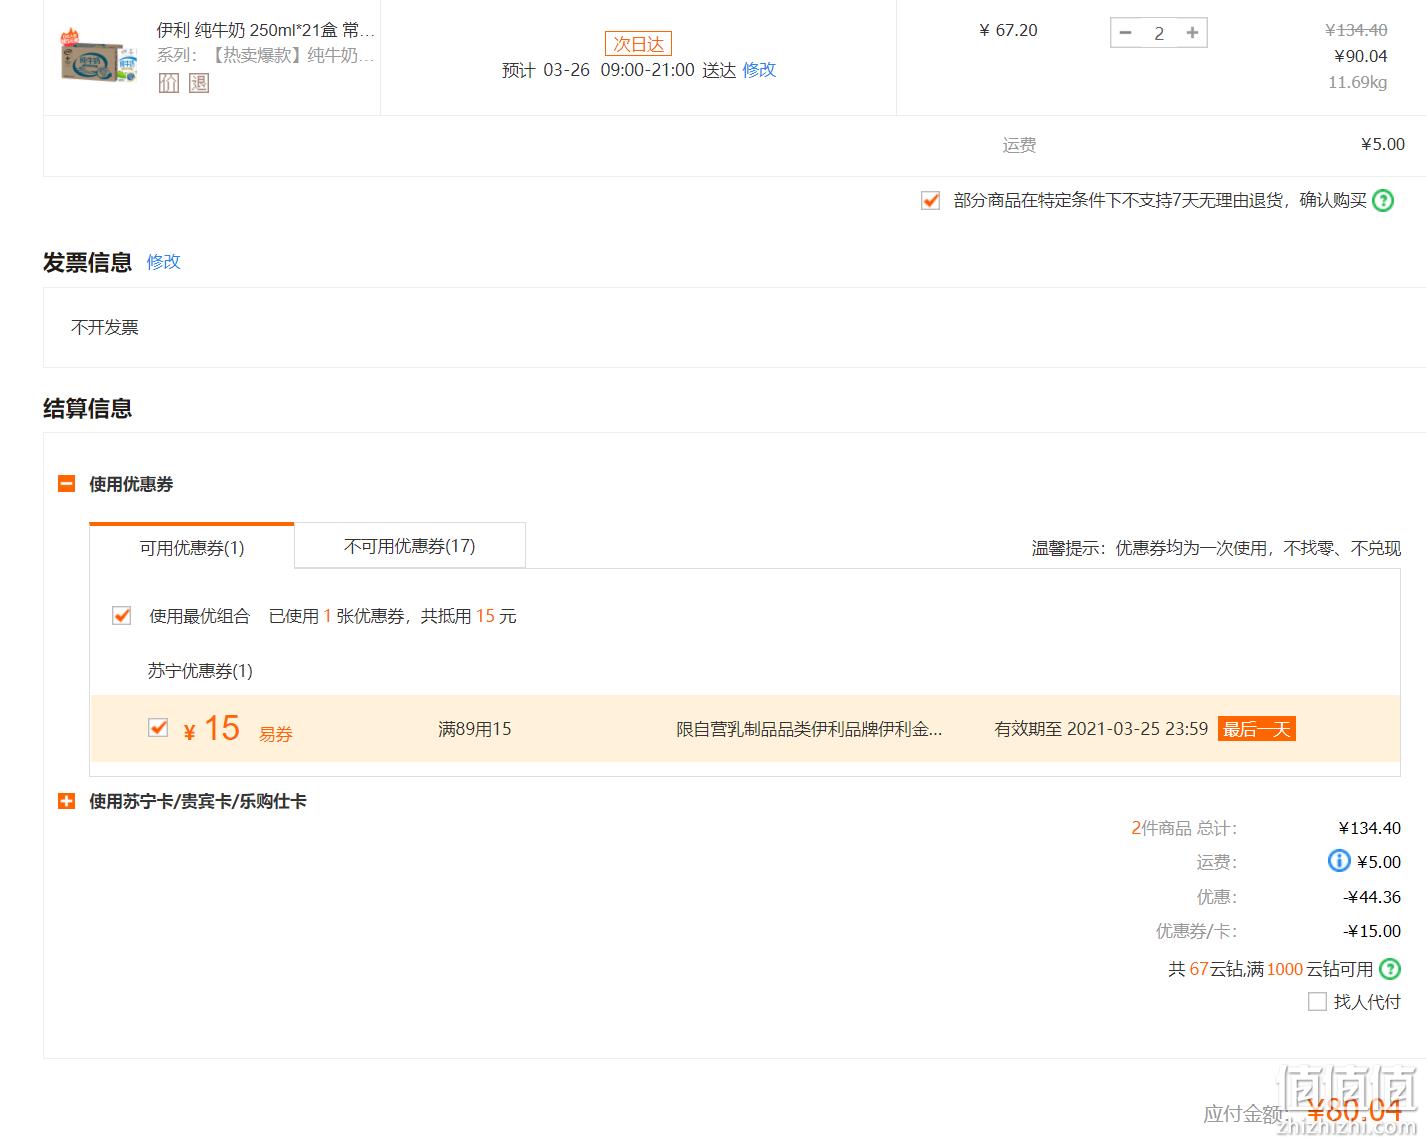Enable the 找人代付 checkbox
This screenshot has width=1426, height=1144.
click(x=1317, y=1001)
